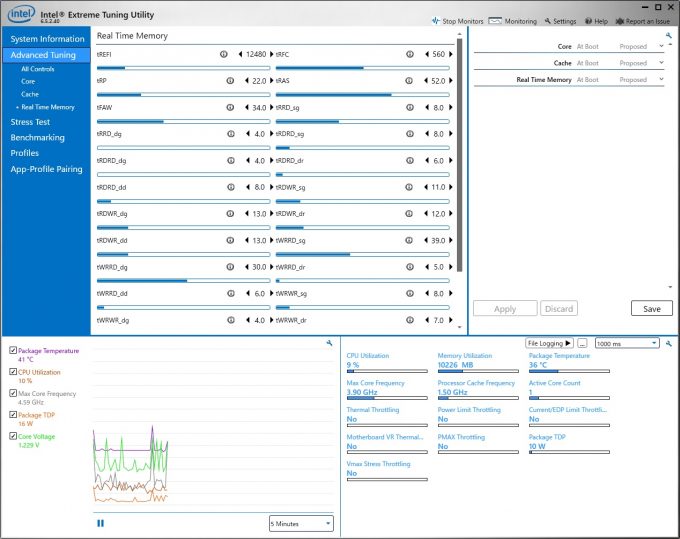Click Stop Monitors waveform icon

(435, 21)
